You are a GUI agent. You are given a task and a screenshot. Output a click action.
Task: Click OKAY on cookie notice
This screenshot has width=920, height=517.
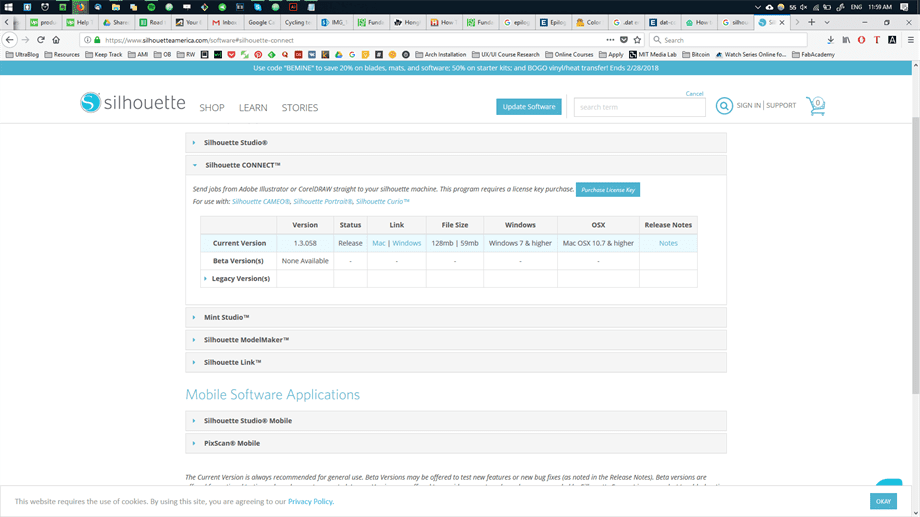(883, 501)
